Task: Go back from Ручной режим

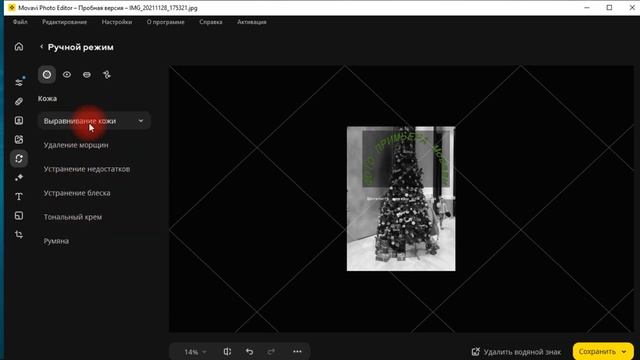Action: [x=41, y=47]
